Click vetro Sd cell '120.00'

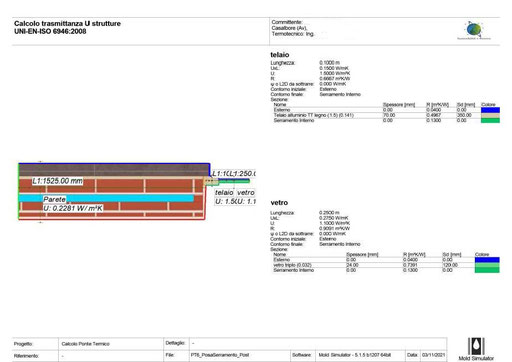[x=450, y=265]
